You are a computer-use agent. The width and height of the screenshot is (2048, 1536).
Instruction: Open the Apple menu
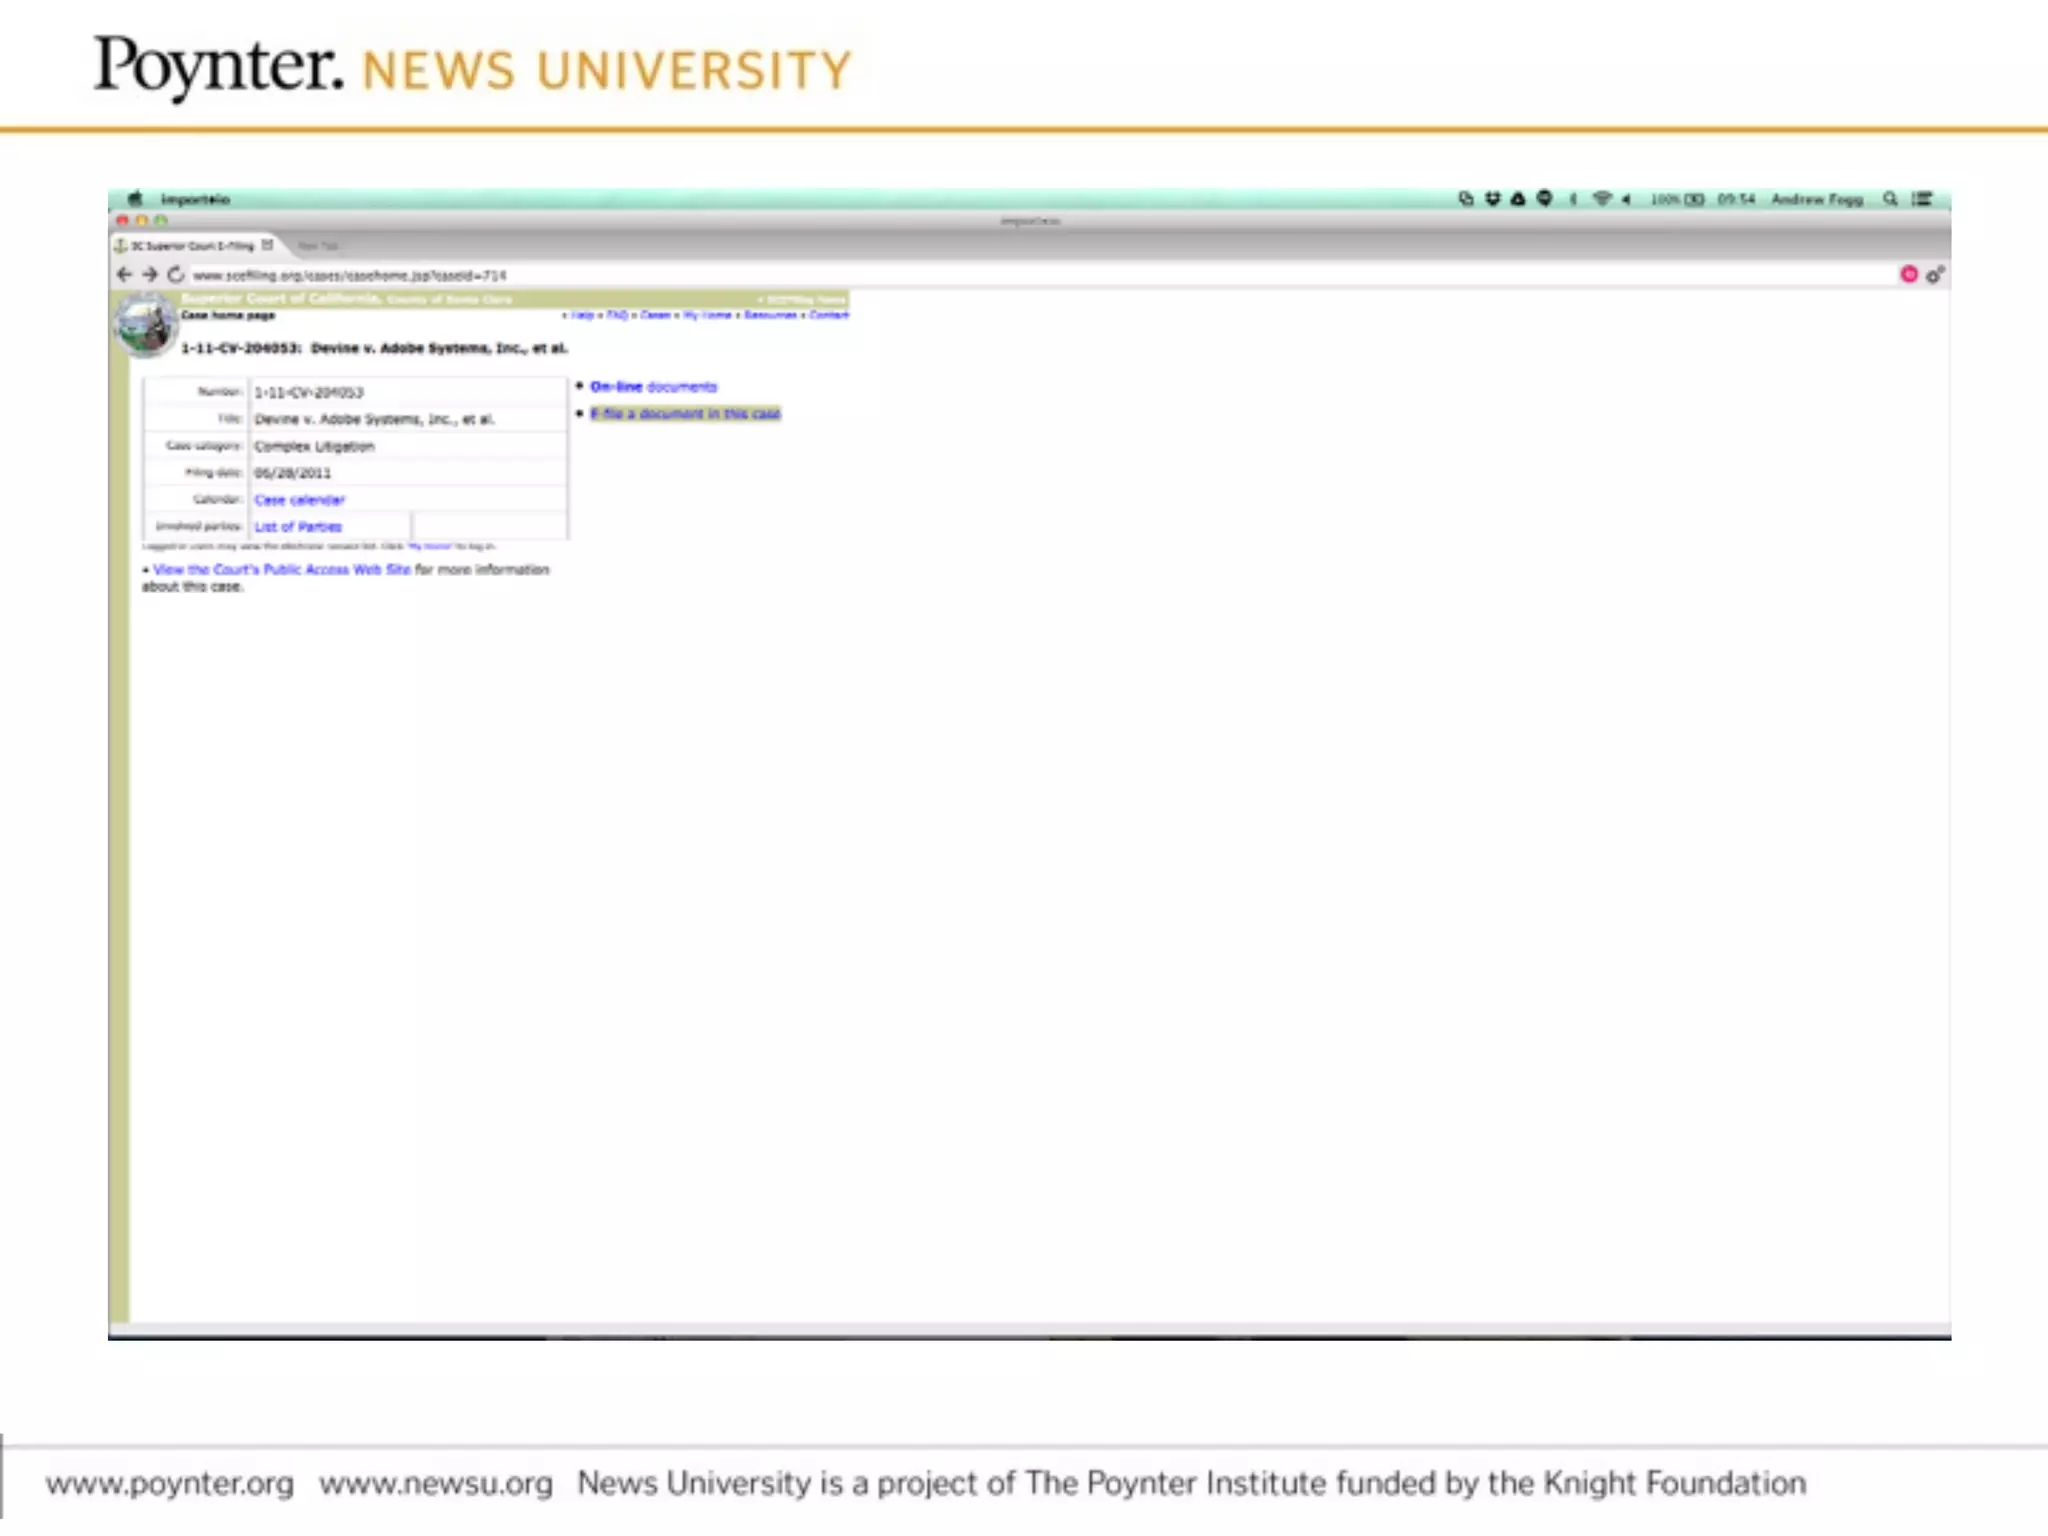[x=135, y=199]
